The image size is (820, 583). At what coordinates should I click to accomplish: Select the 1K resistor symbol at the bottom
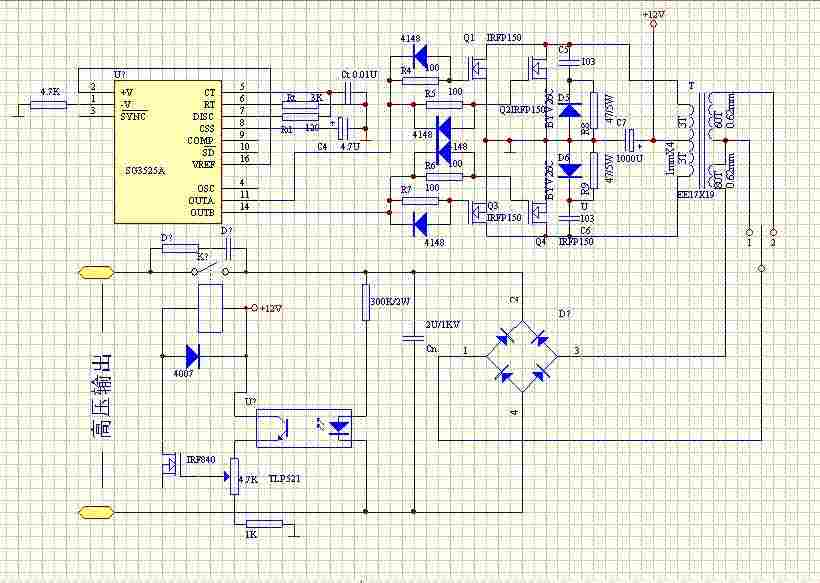click(x=265, y=523)
